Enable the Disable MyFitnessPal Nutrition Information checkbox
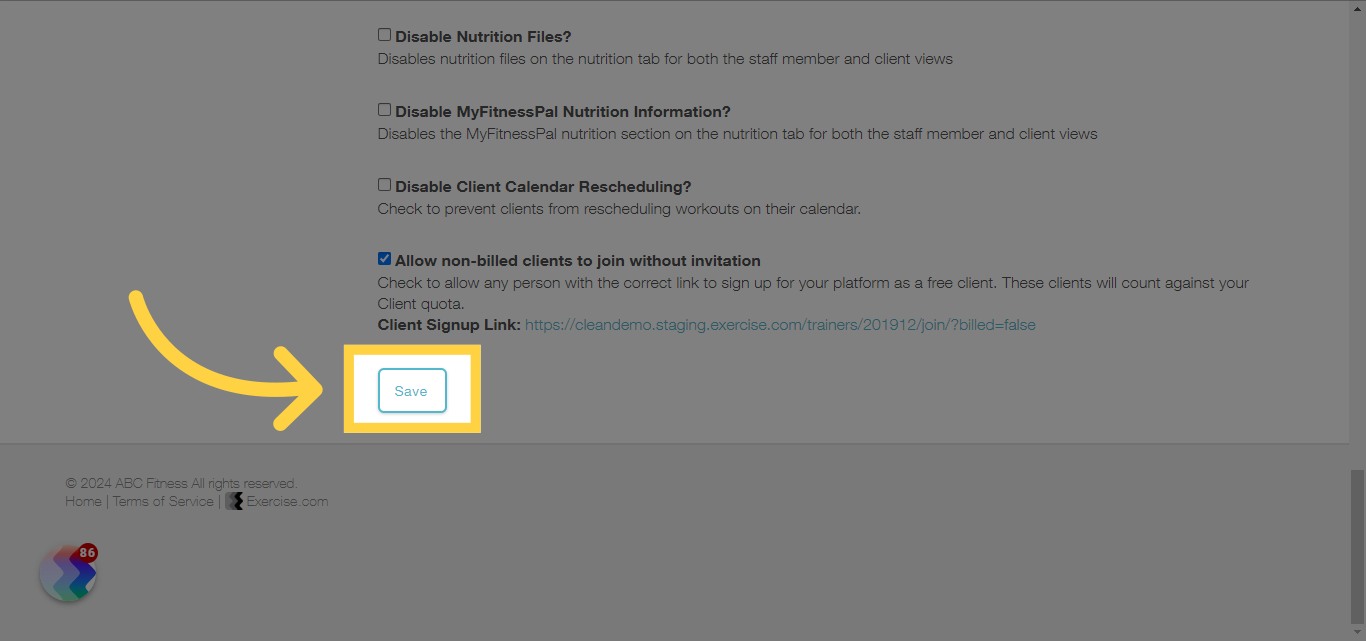Image resolution: width=1366 pixels, height=641 pixels. pos(384,110)
